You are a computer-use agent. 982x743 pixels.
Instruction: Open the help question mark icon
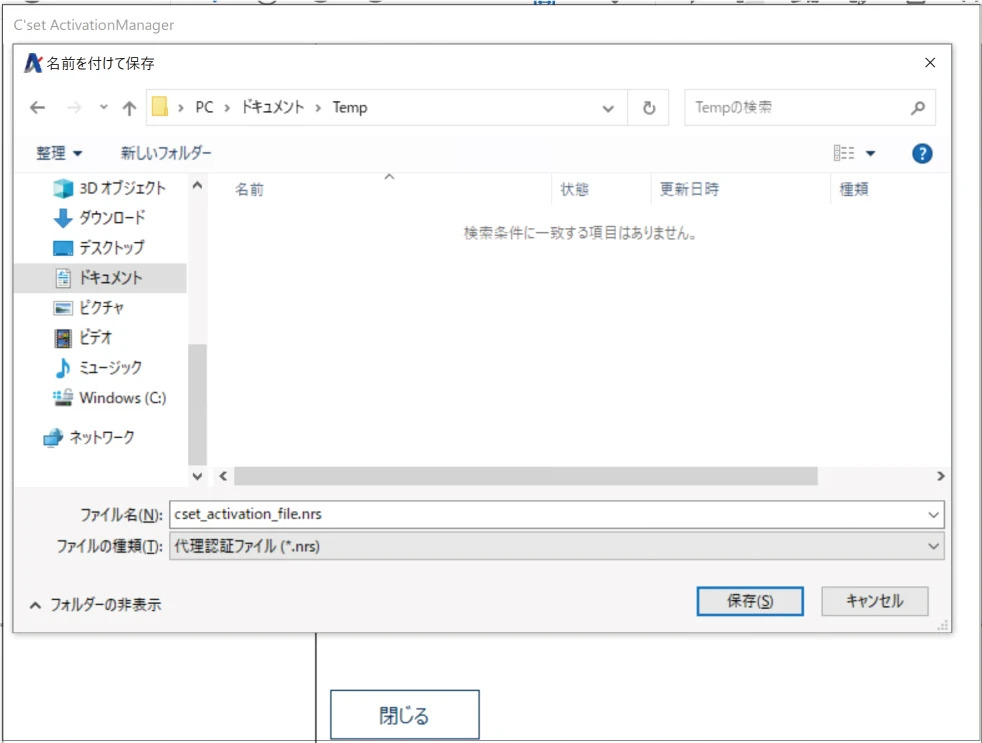(922, 153)
